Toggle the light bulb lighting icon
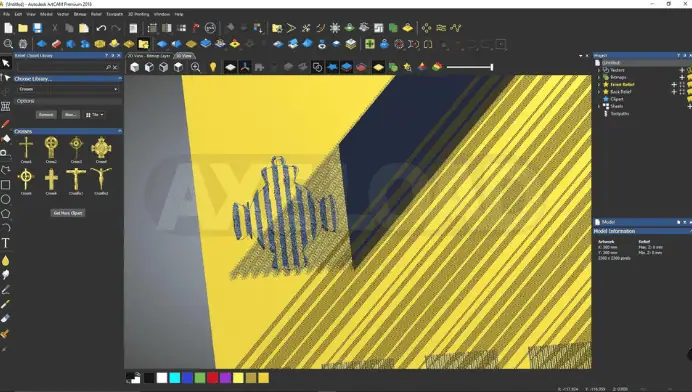692x392 pixels. coord(213,67)
